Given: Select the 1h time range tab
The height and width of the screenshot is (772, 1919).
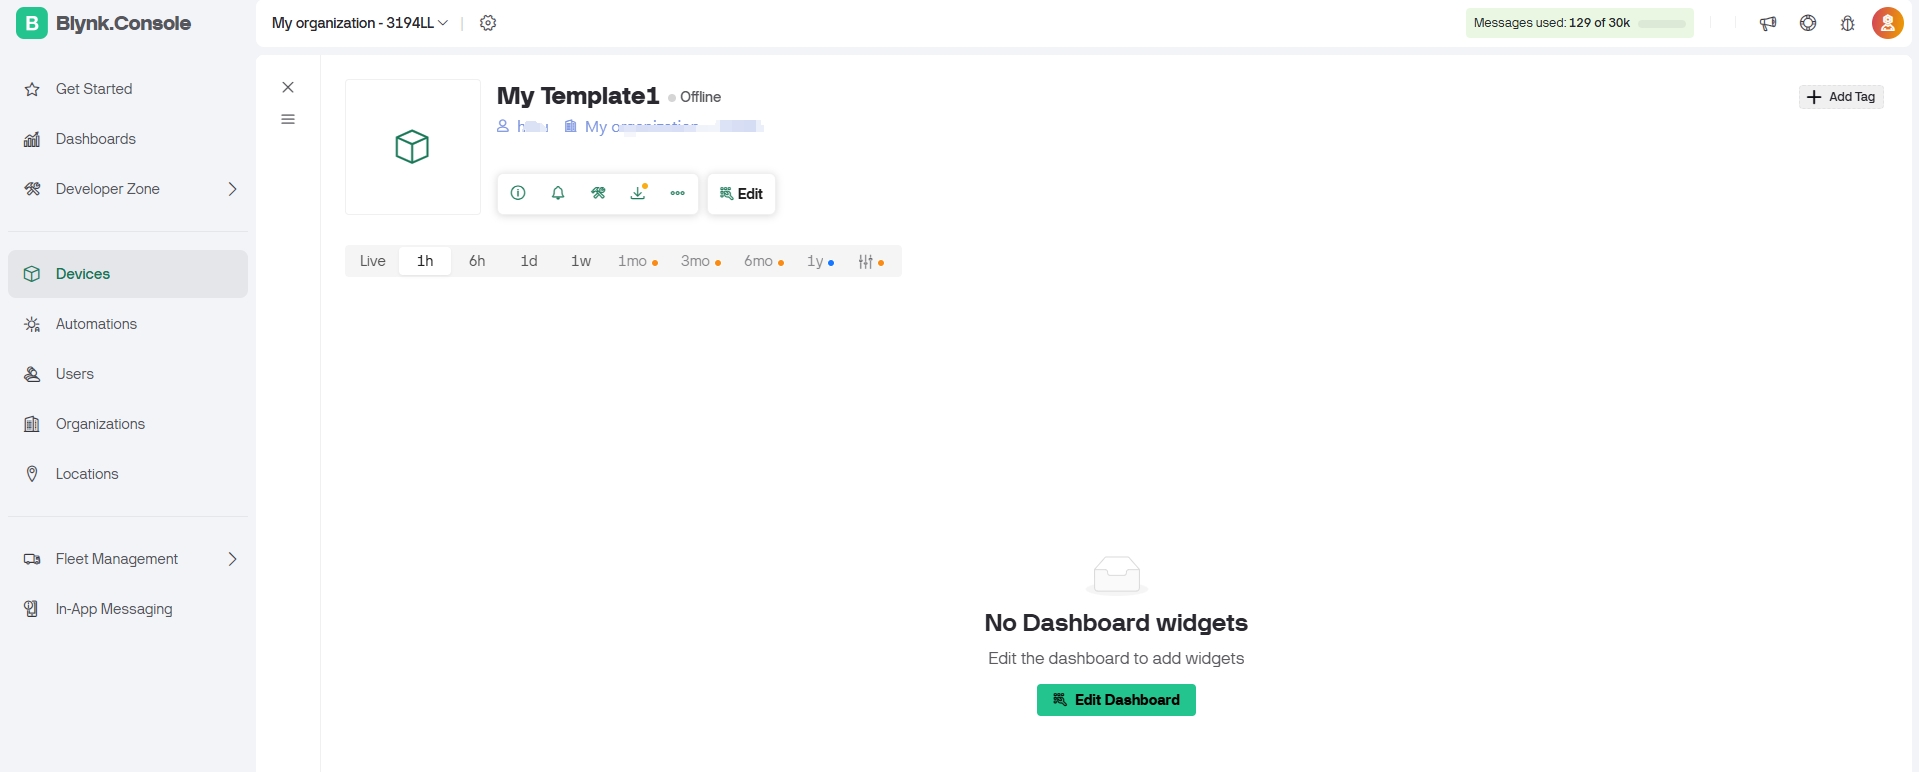Looking at the screenshot, I should (425, 261).
